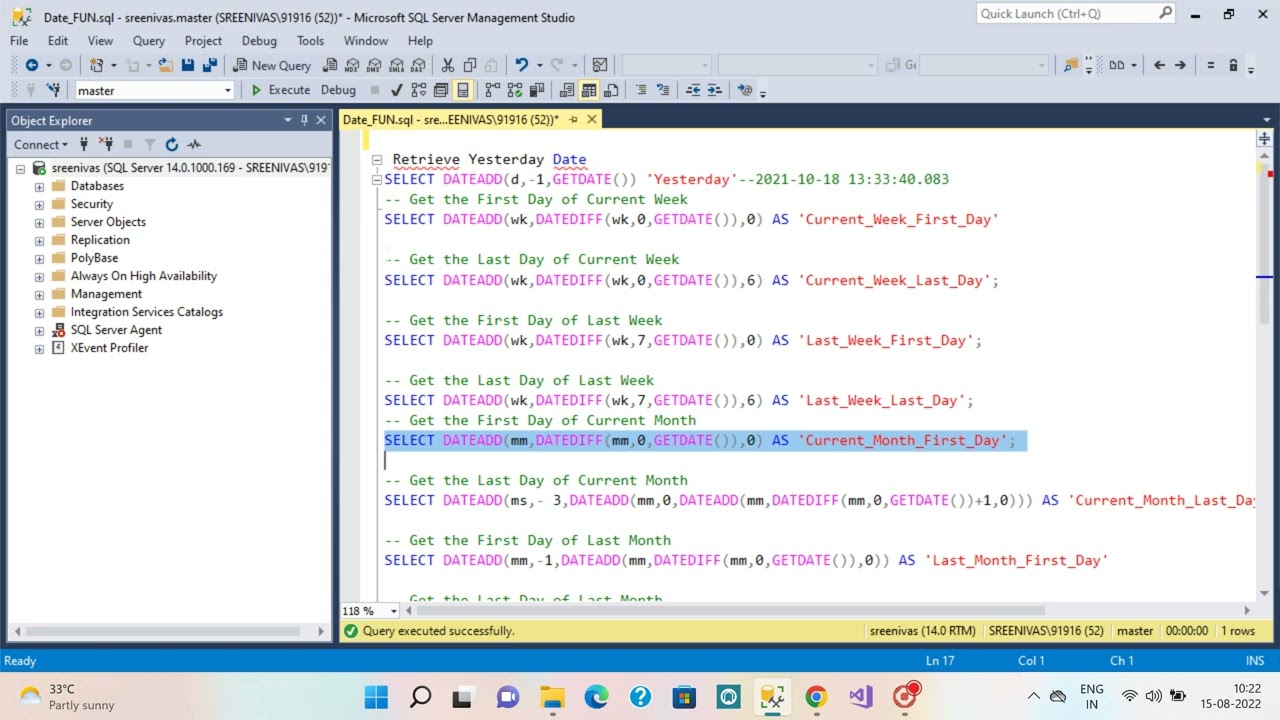Pin the Object Explorer panel
Screen dimensions: 1280x720
click(x=304, y=120)
